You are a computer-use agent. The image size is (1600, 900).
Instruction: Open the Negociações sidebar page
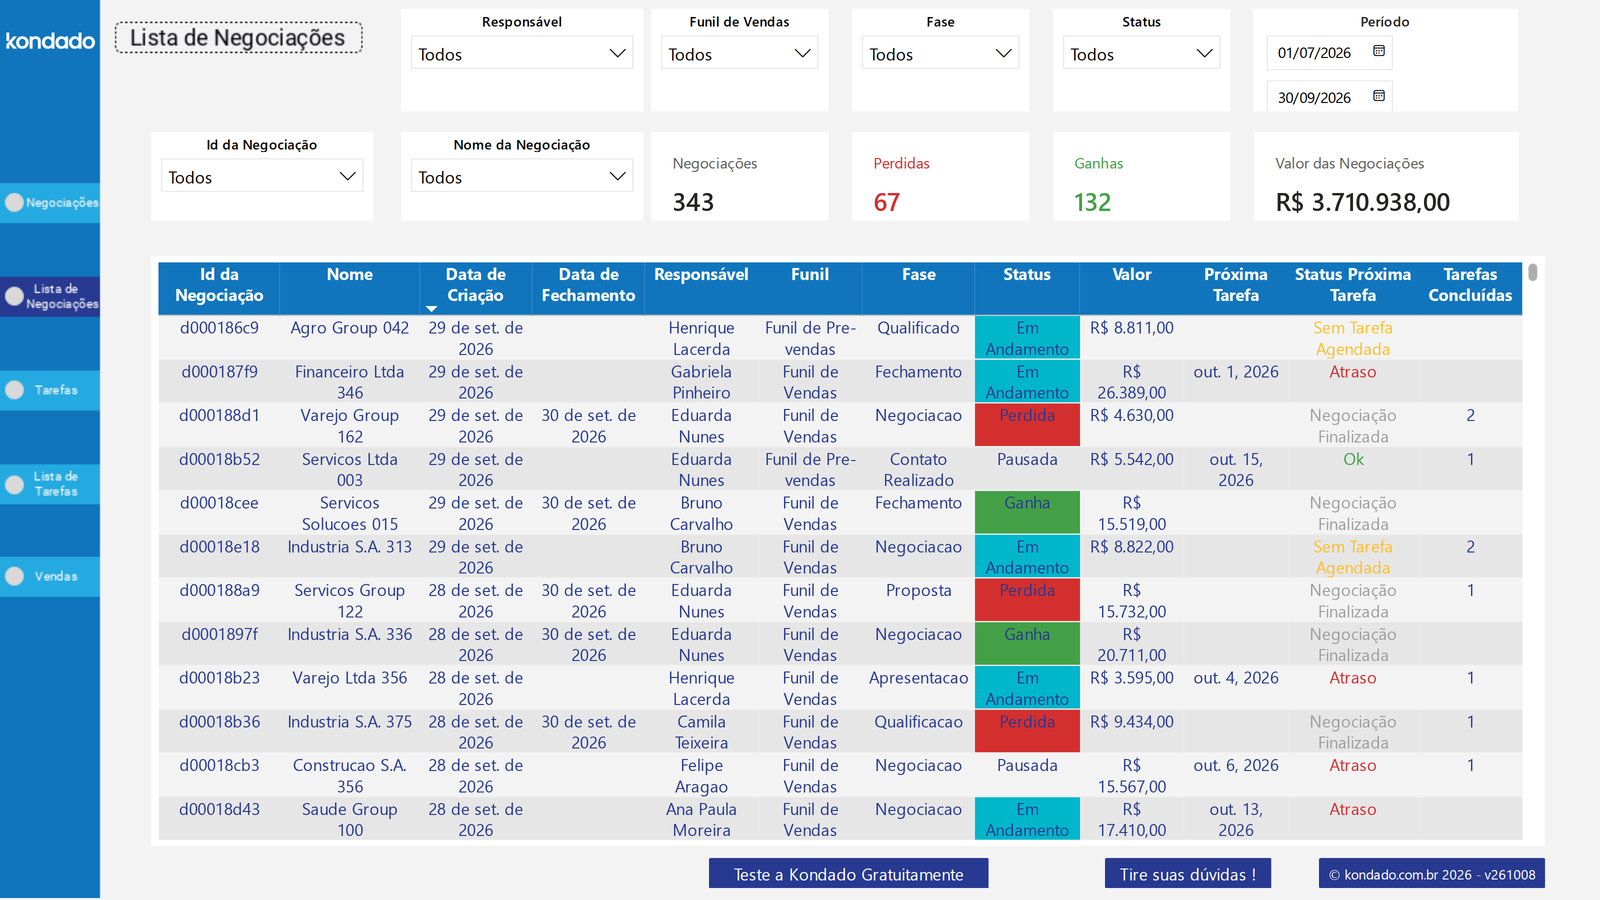tap(50, 202)
